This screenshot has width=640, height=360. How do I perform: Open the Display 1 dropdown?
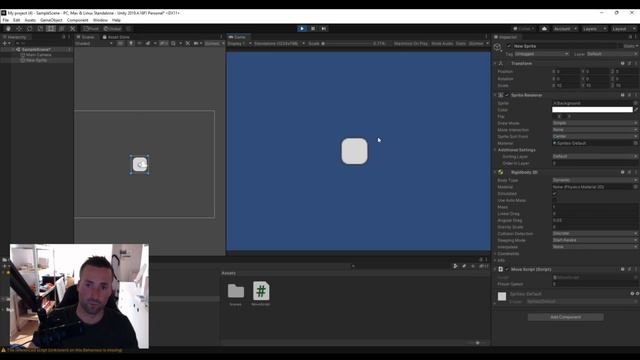(x=239, y=43)
